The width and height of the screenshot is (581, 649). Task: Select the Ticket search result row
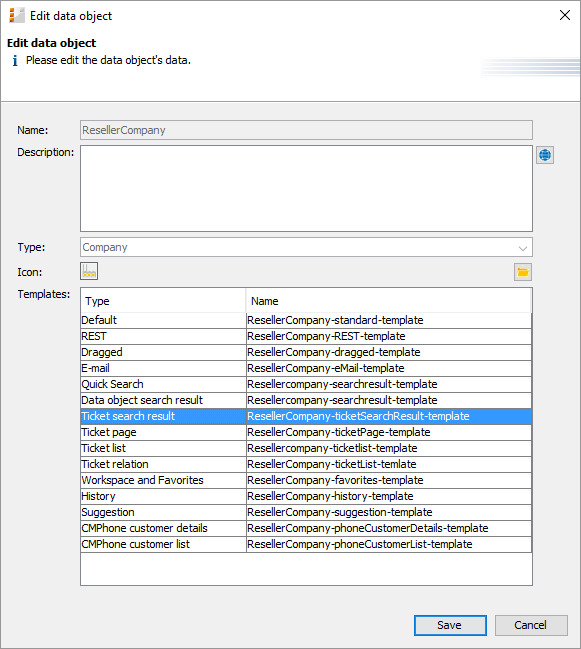pyautogui.click(x=306, y=416)
